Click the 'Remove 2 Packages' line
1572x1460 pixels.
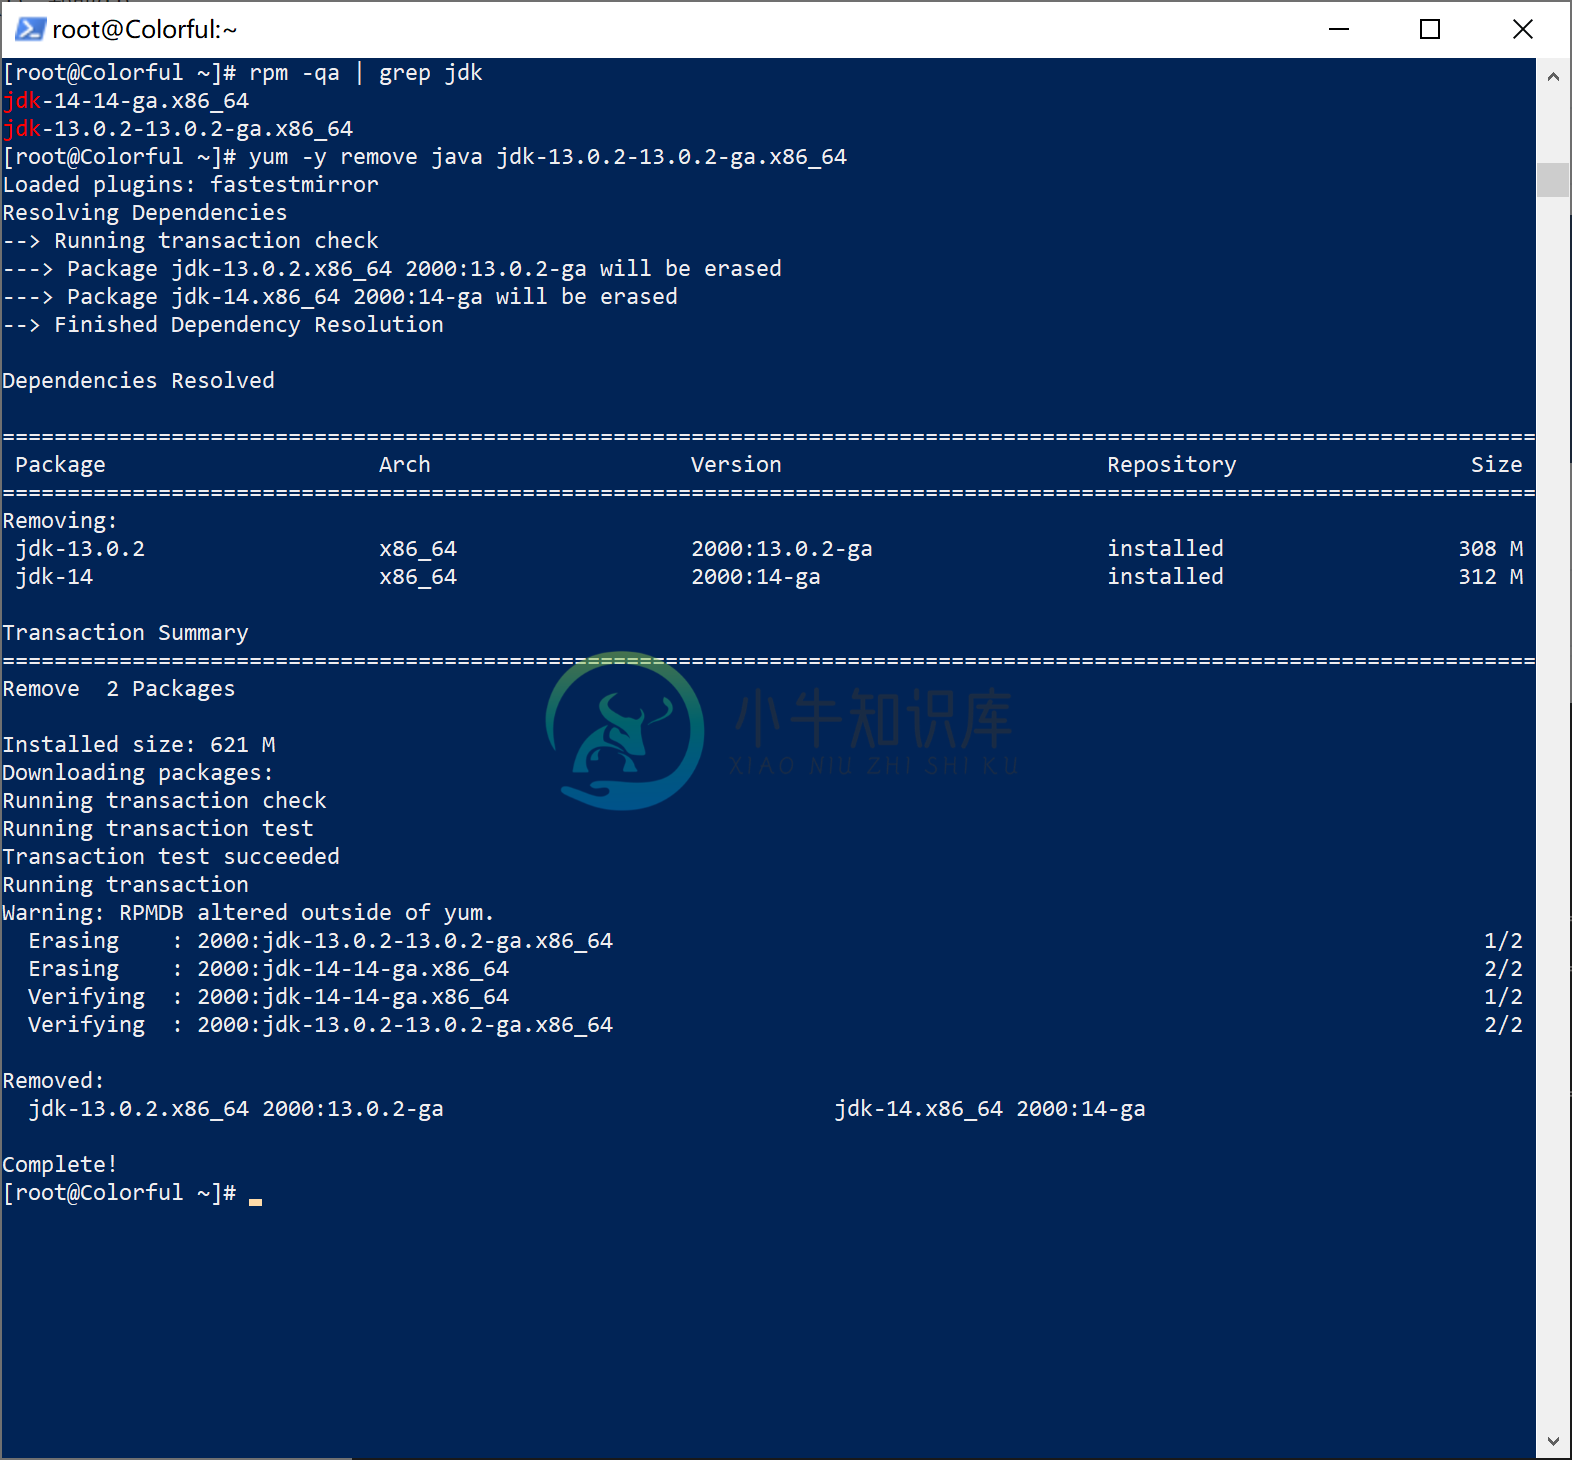pyautogui.click(x=119, y=689)
